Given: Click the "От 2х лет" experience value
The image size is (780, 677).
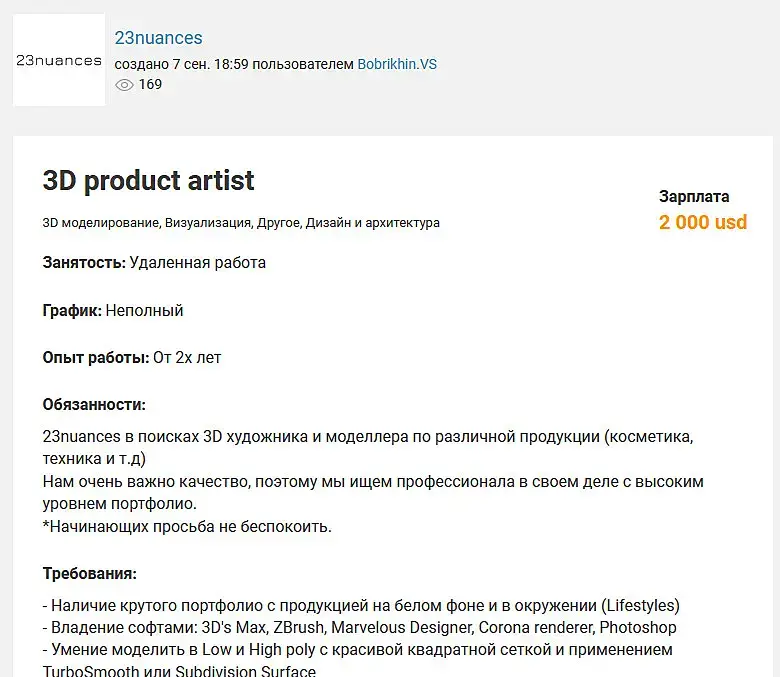Looking at the screenshot, I should 186,358.
